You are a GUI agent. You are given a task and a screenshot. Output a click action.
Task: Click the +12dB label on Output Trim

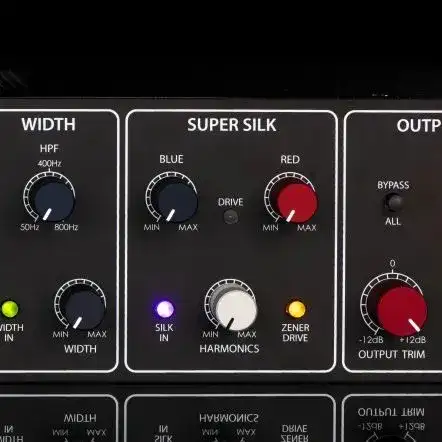pos(412,340)
